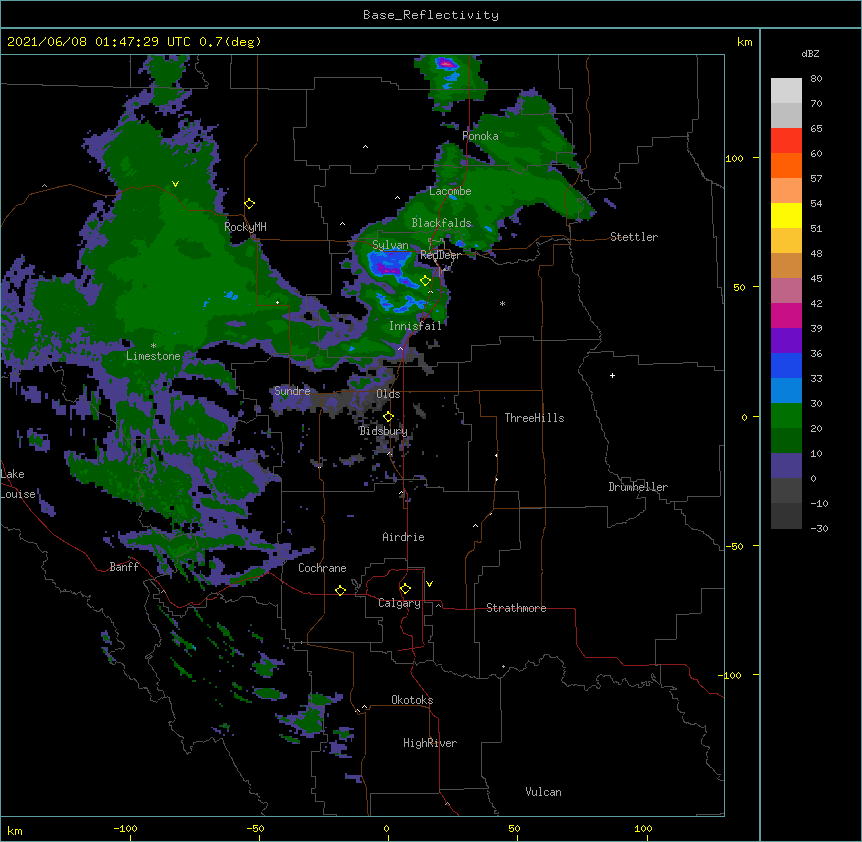Click the Ponoka city label

[480, 136]
